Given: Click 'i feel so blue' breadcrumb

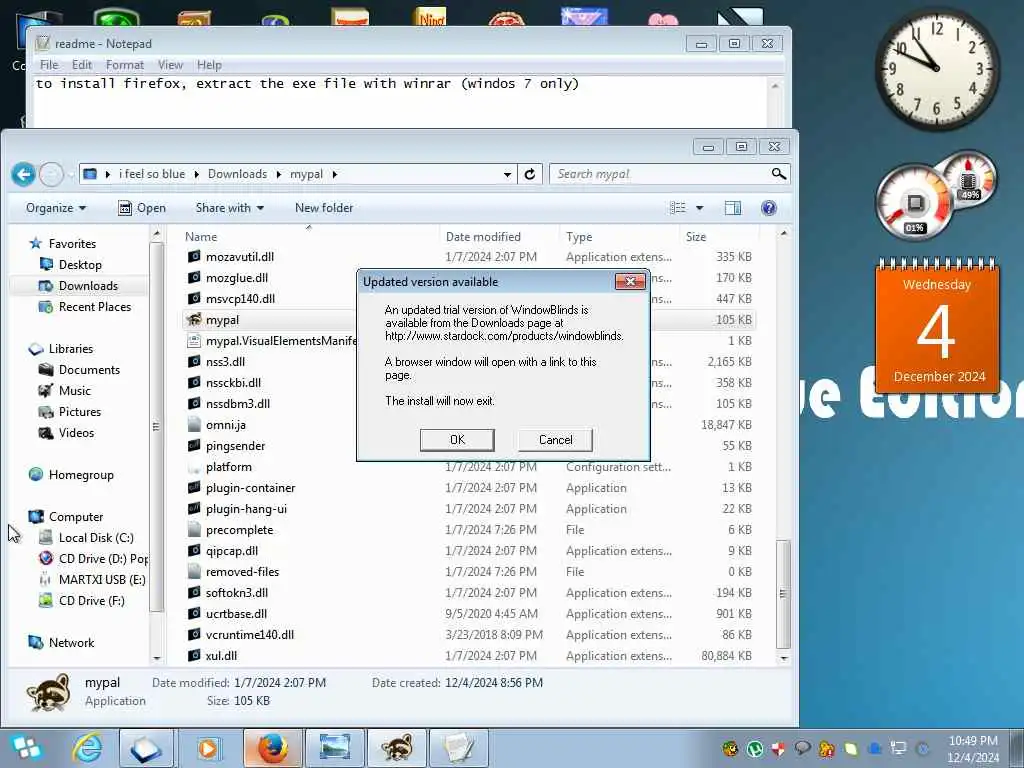Looking at the screenshot, I should (x=152, y=174).
